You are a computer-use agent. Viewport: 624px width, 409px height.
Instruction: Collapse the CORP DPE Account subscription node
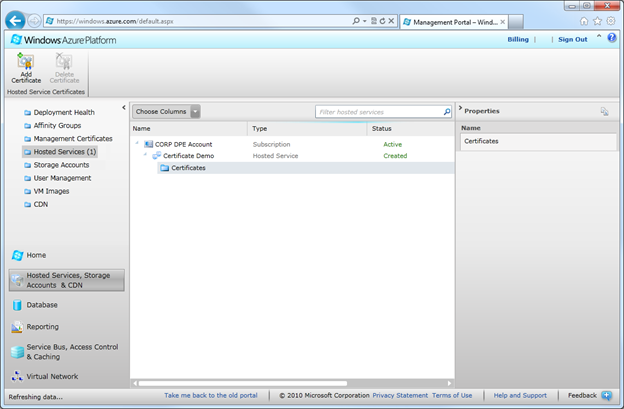[x=138, y=144]
